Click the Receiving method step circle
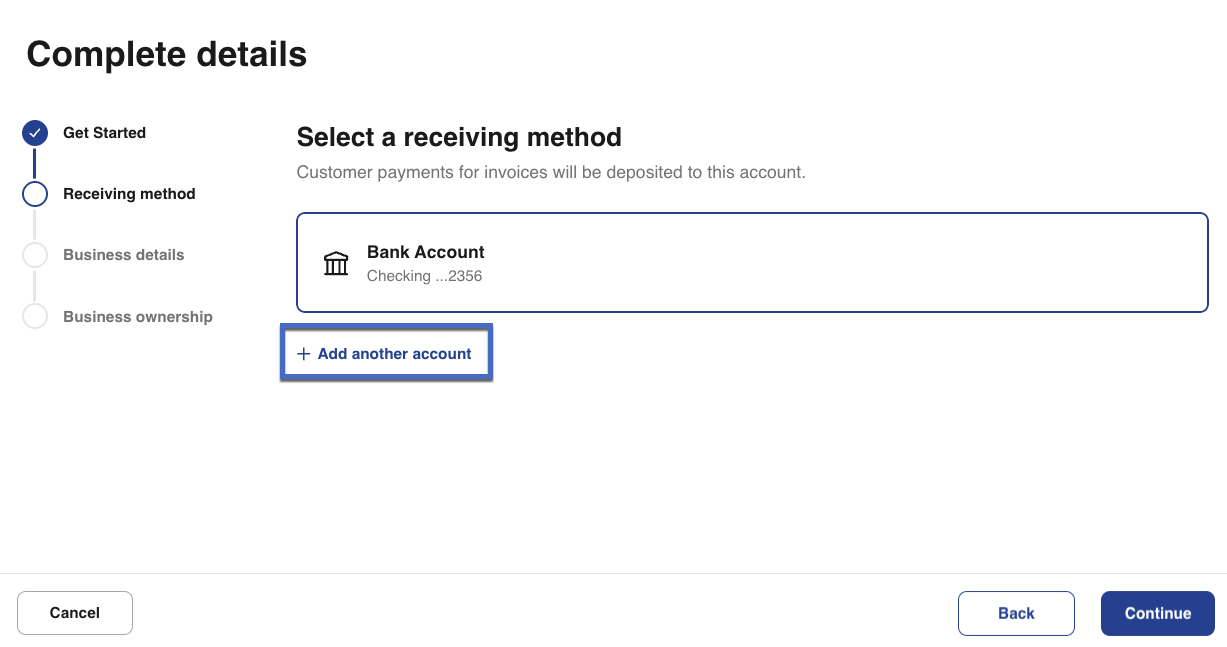Image resolution: width=1227 pixels, height=647 pixels. (35, 194)
